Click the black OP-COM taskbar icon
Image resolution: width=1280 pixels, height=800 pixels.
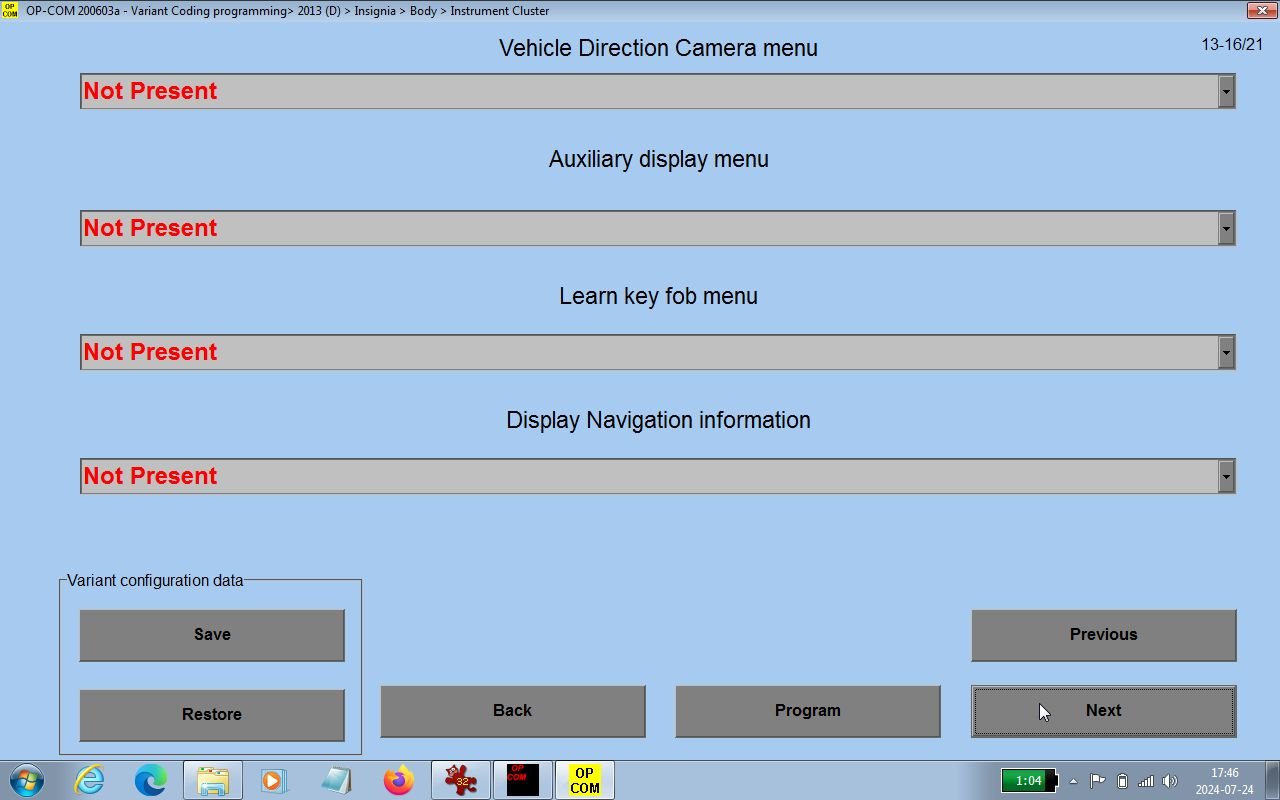click(x=522, y=780)
